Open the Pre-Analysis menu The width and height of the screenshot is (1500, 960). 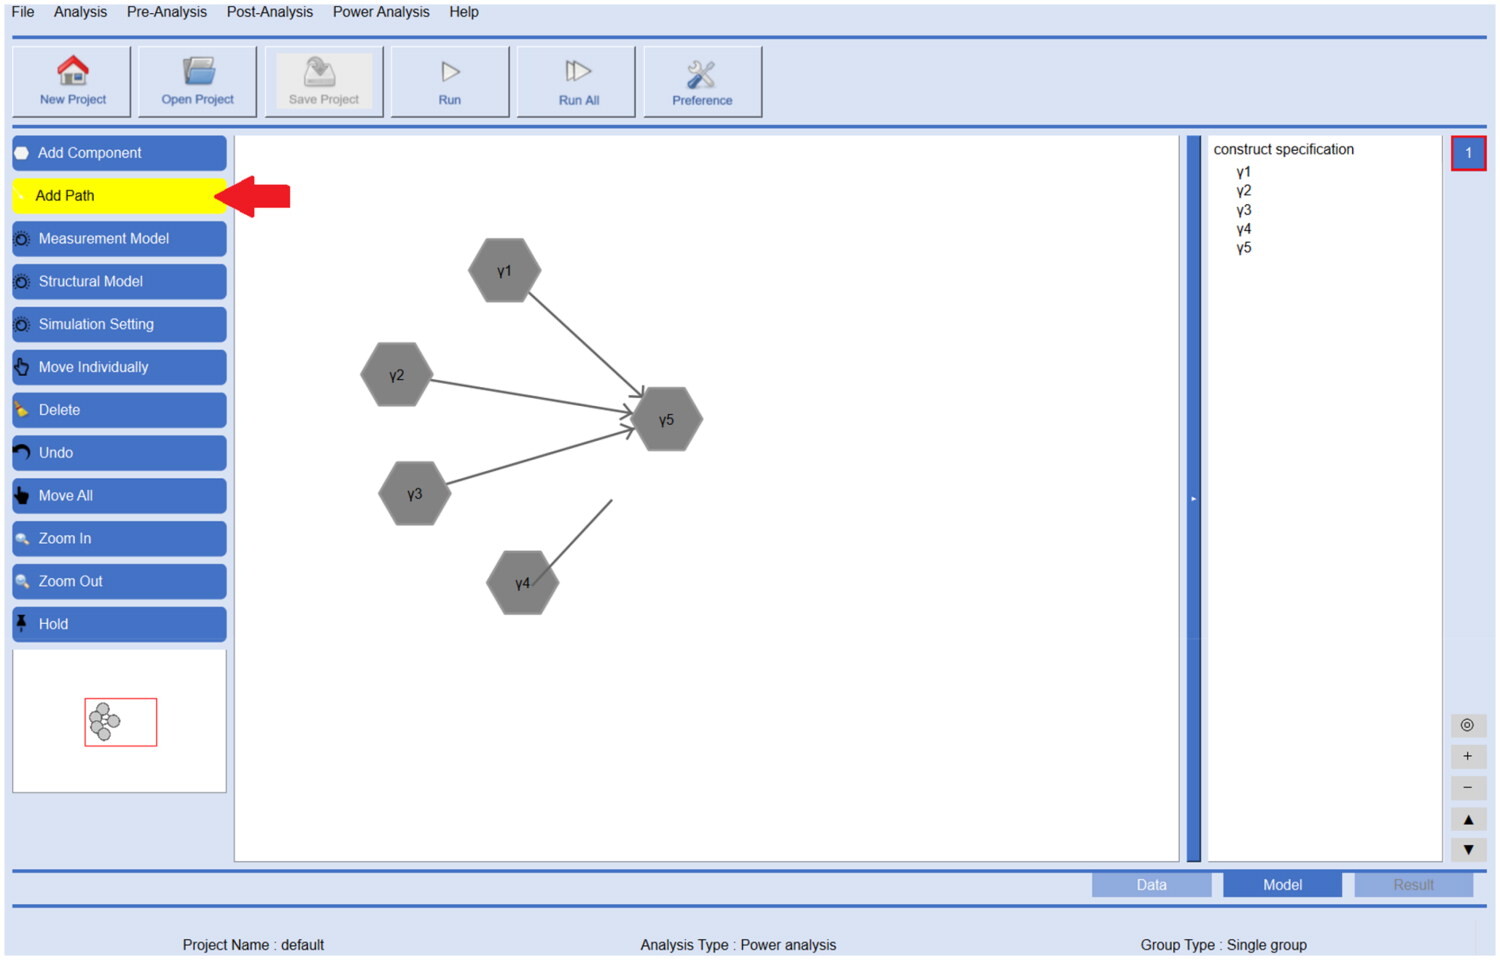[x=167, y=12]
